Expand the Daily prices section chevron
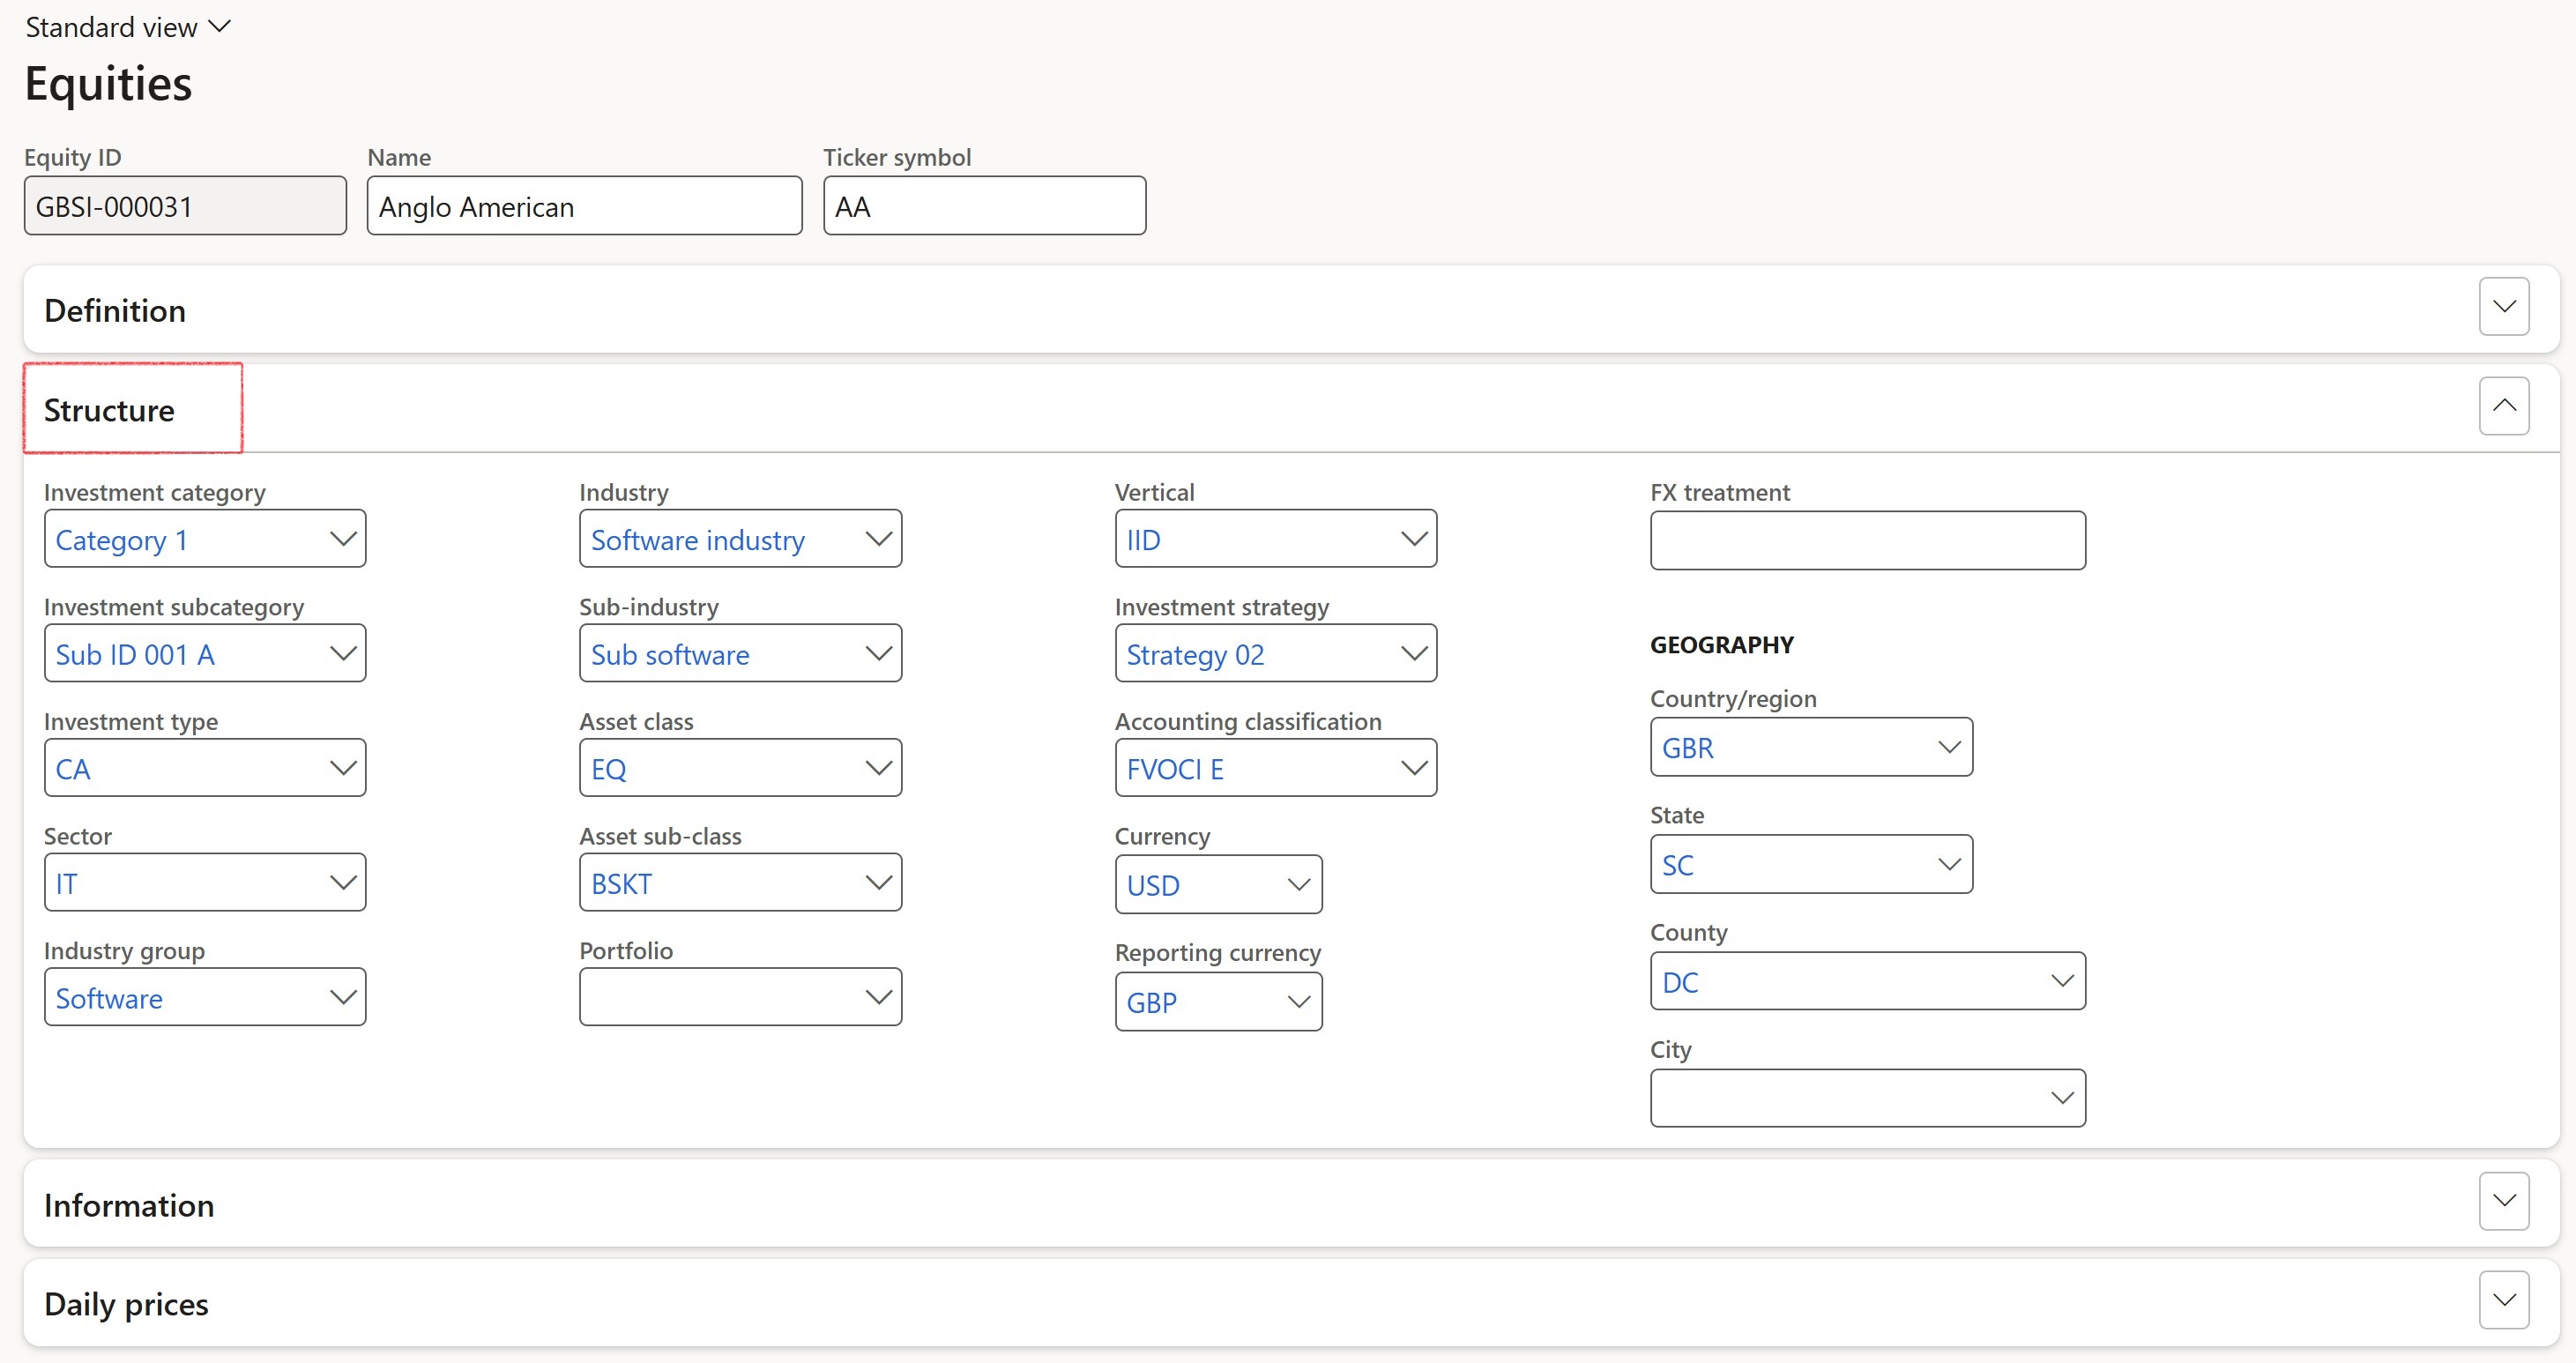The image size is (2576, 1363). [2503, 1300]
